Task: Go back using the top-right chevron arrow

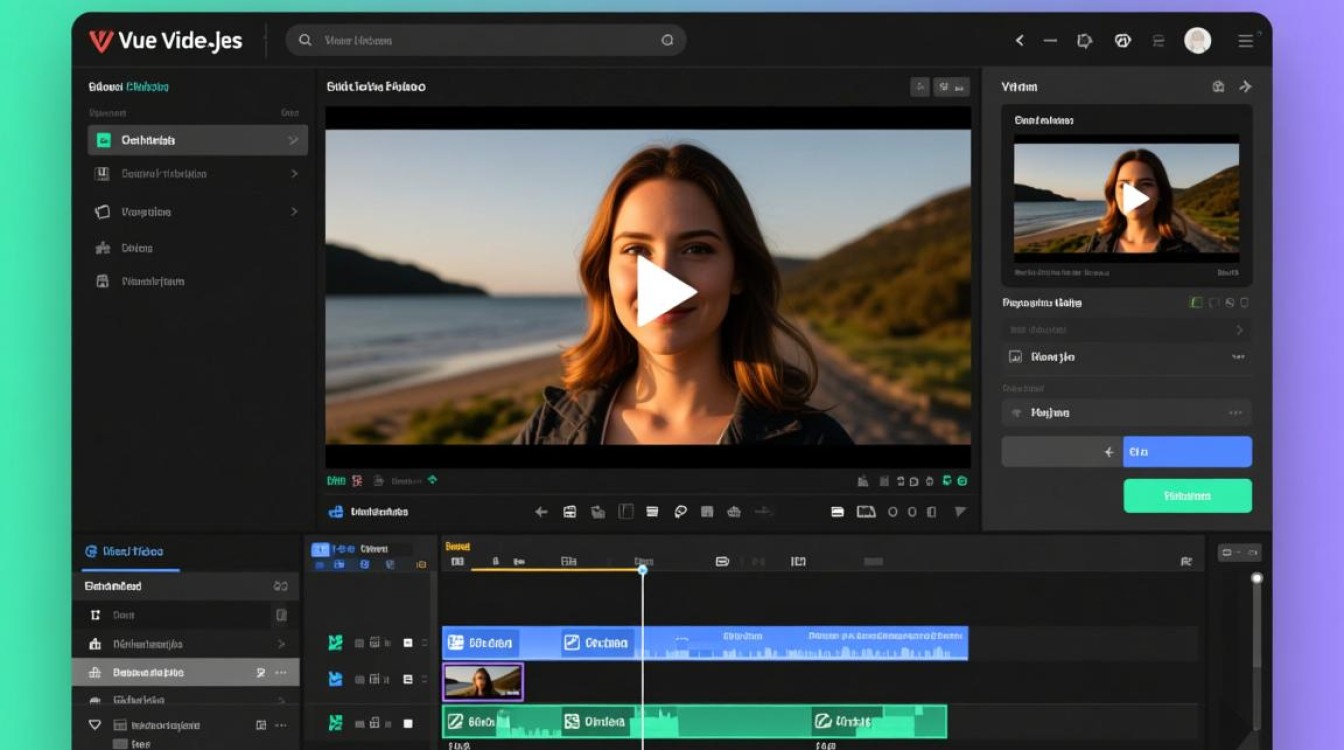Action: point(1019,41)
